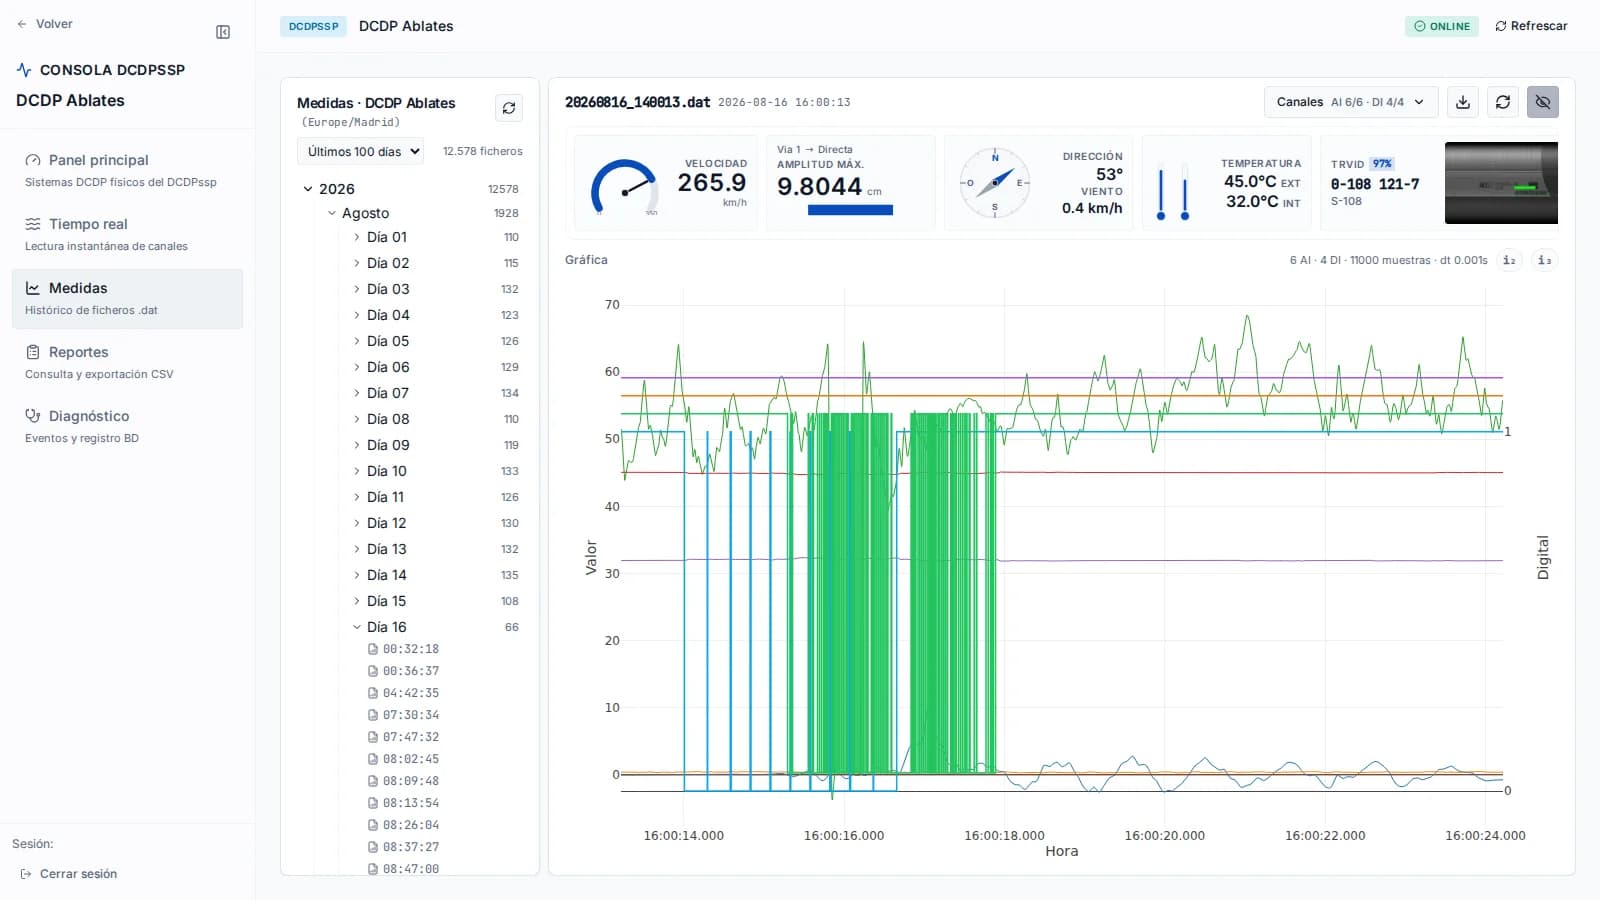This screenshot has width=1600, height=900.
Task: Click the i2 chart info button
Action: pyautogui.click(x=1509, y=260)
